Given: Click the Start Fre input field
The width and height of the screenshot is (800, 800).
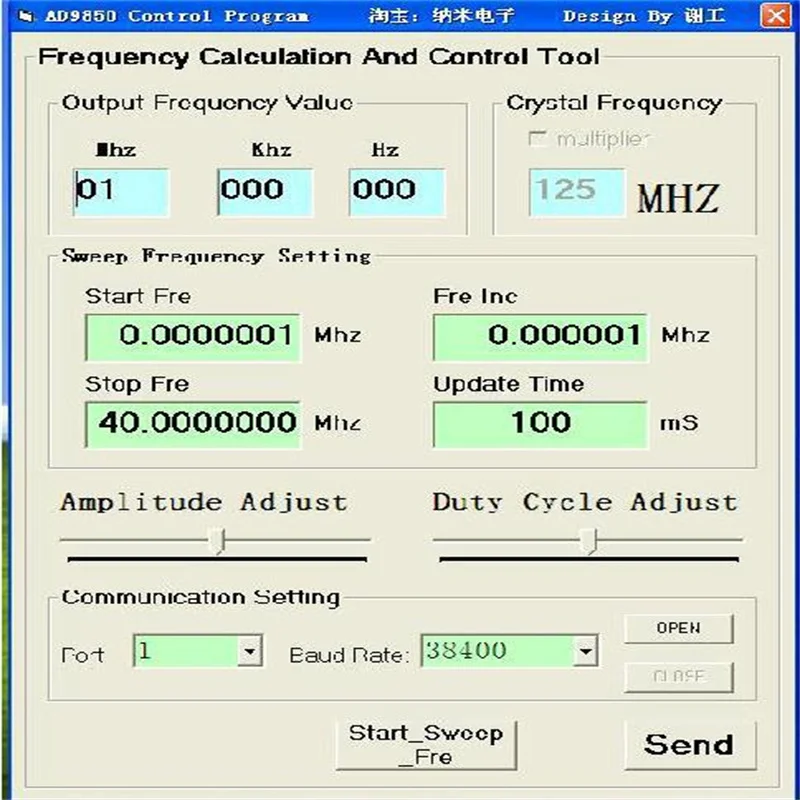Looking at the screenshot, I should point(193,337).
